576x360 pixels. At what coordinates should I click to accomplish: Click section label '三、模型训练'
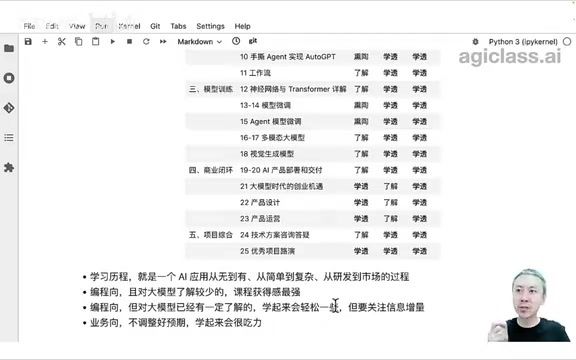click(x=210, y=89)
